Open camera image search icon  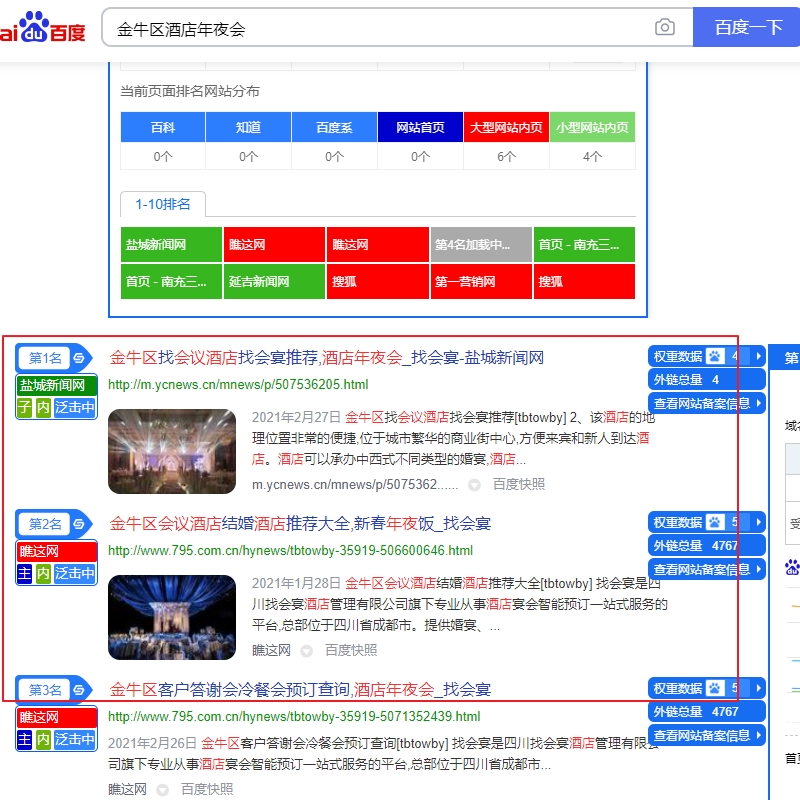[664, 27]
